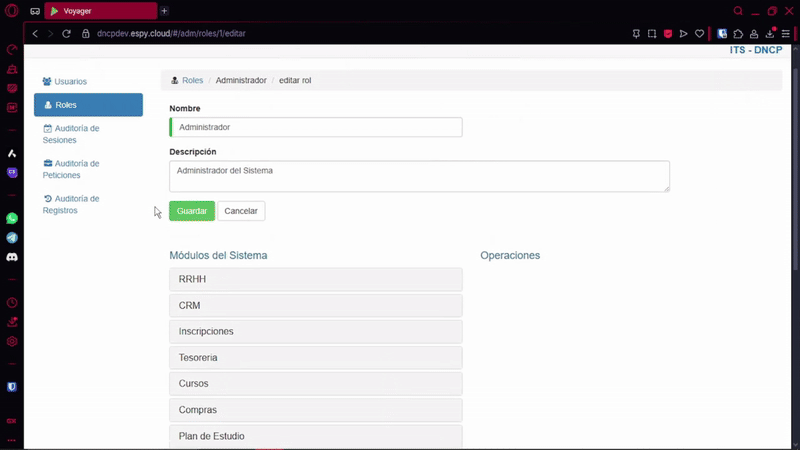The width and height of the screenshot is (800, 450).
Task: Expand the Tesoreria module panel
Action: coord(316,357)
